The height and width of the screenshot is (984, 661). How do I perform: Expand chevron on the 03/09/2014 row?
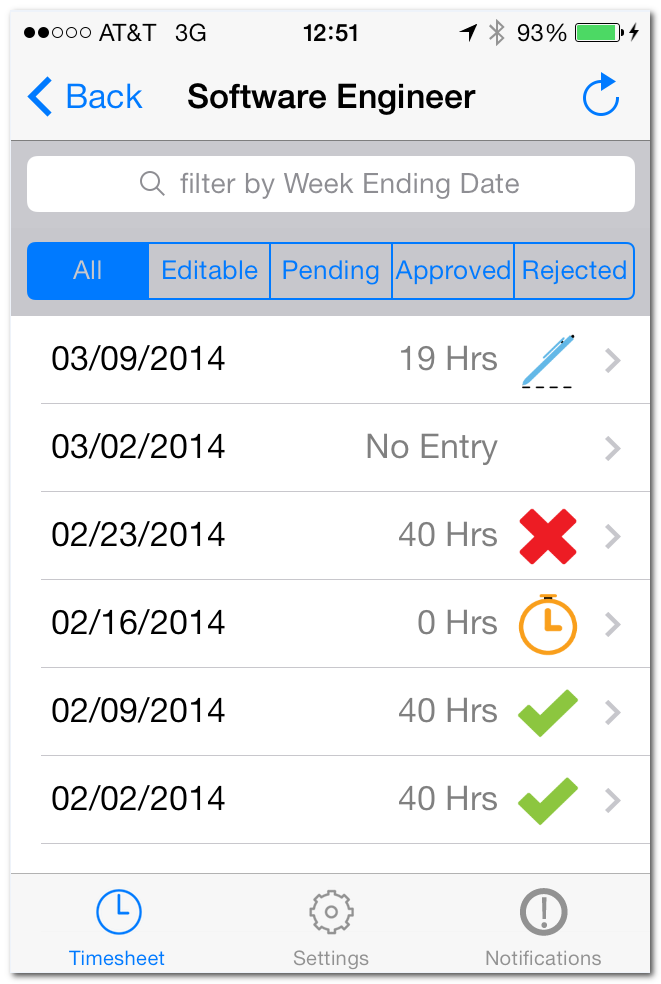click(x=613, y=360)
